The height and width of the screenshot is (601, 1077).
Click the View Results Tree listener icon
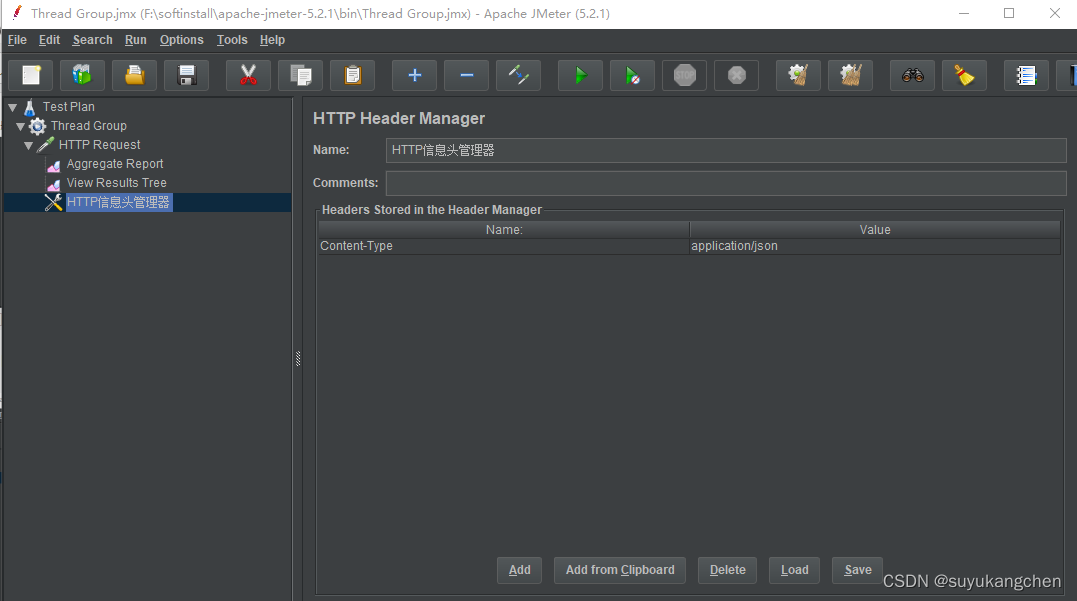[x=54, y=184]
